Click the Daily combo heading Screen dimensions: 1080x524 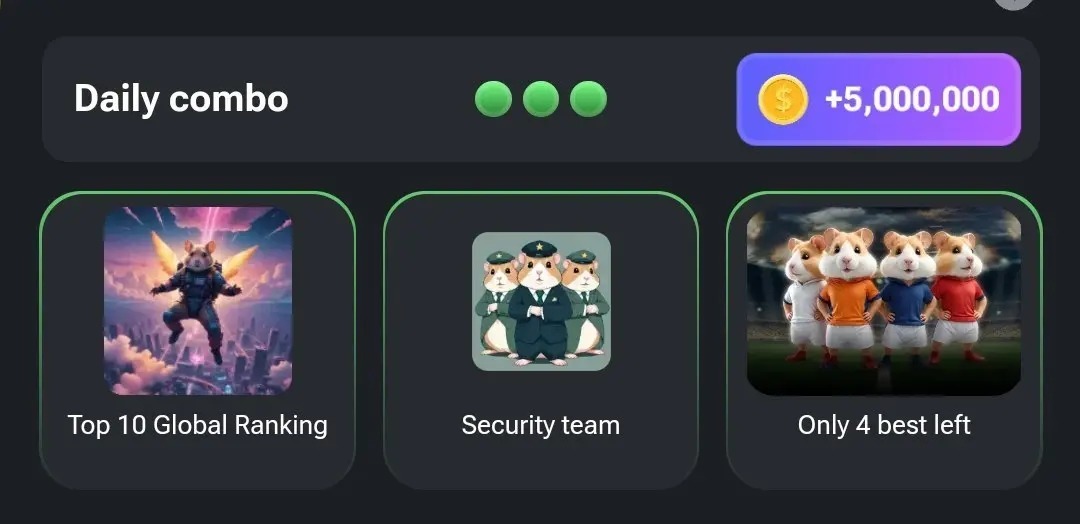coord(180,98)
